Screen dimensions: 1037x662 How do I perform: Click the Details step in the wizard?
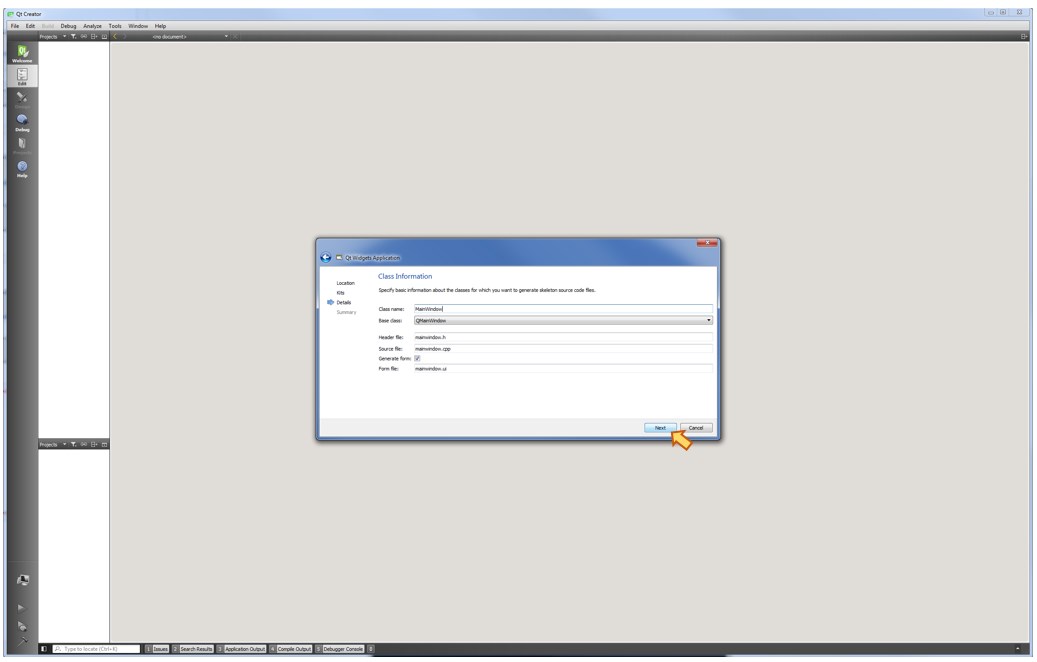[344, 302]
